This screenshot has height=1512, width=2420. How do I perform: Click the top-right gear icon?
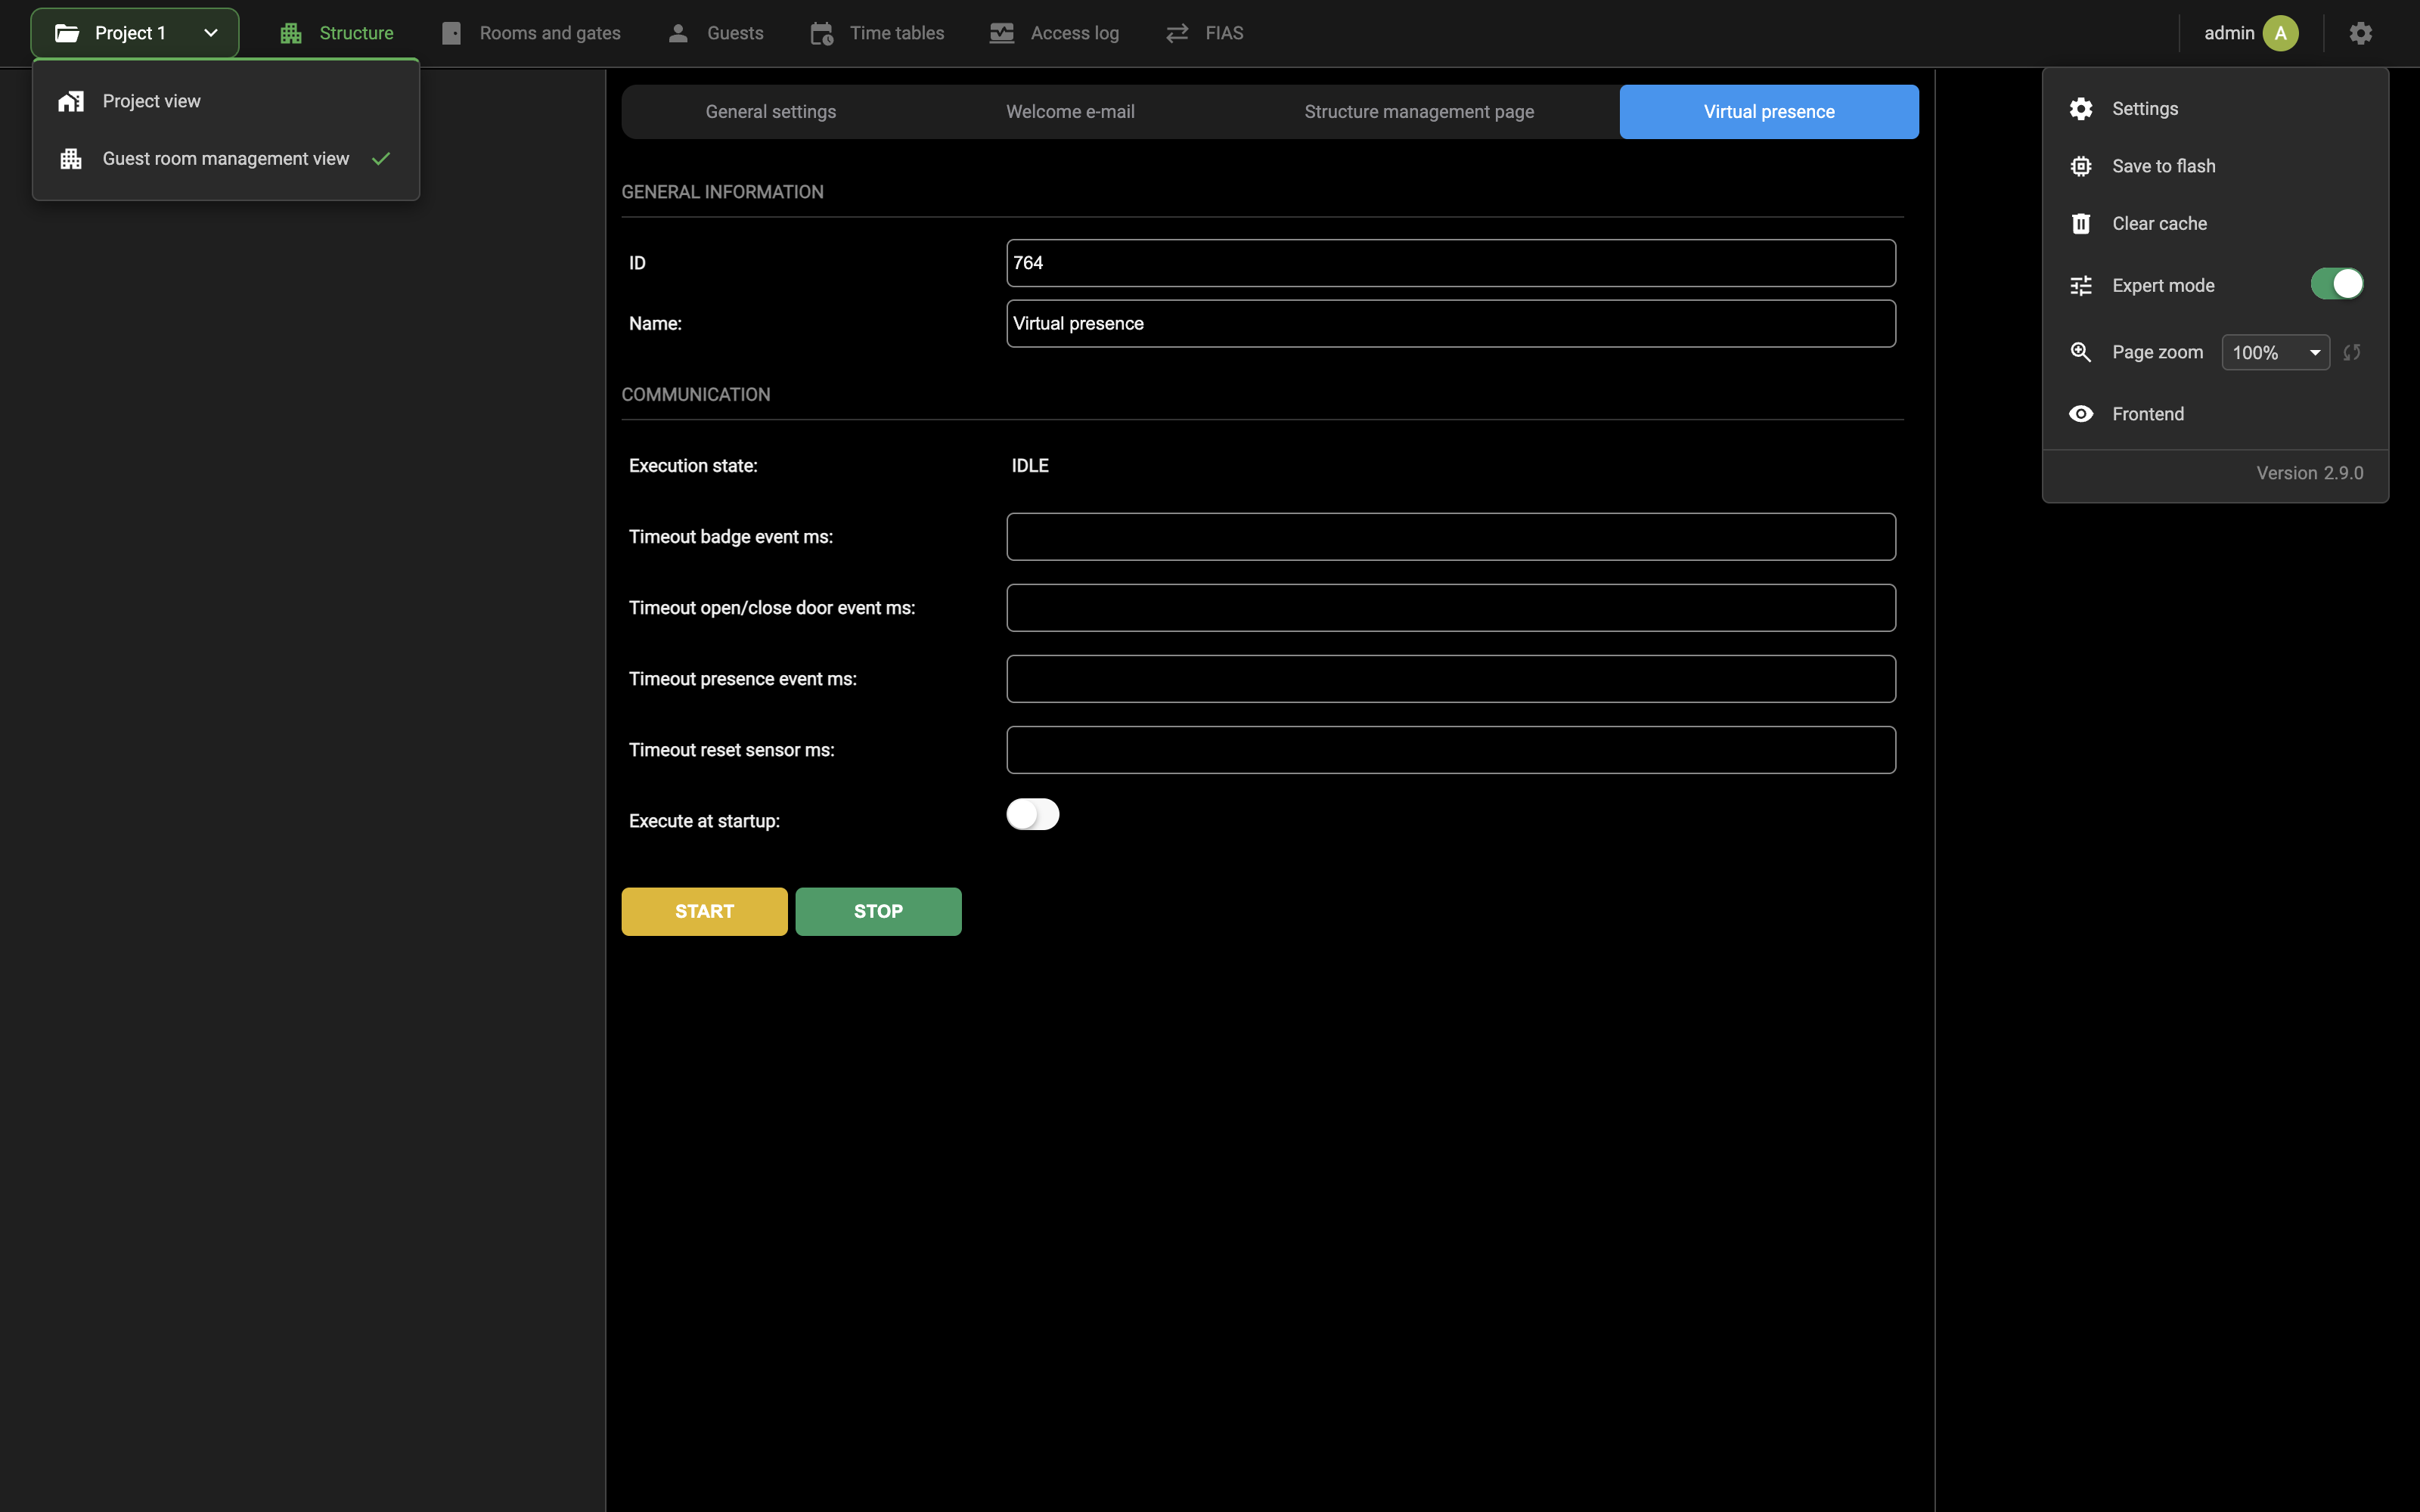[2360, 33]
